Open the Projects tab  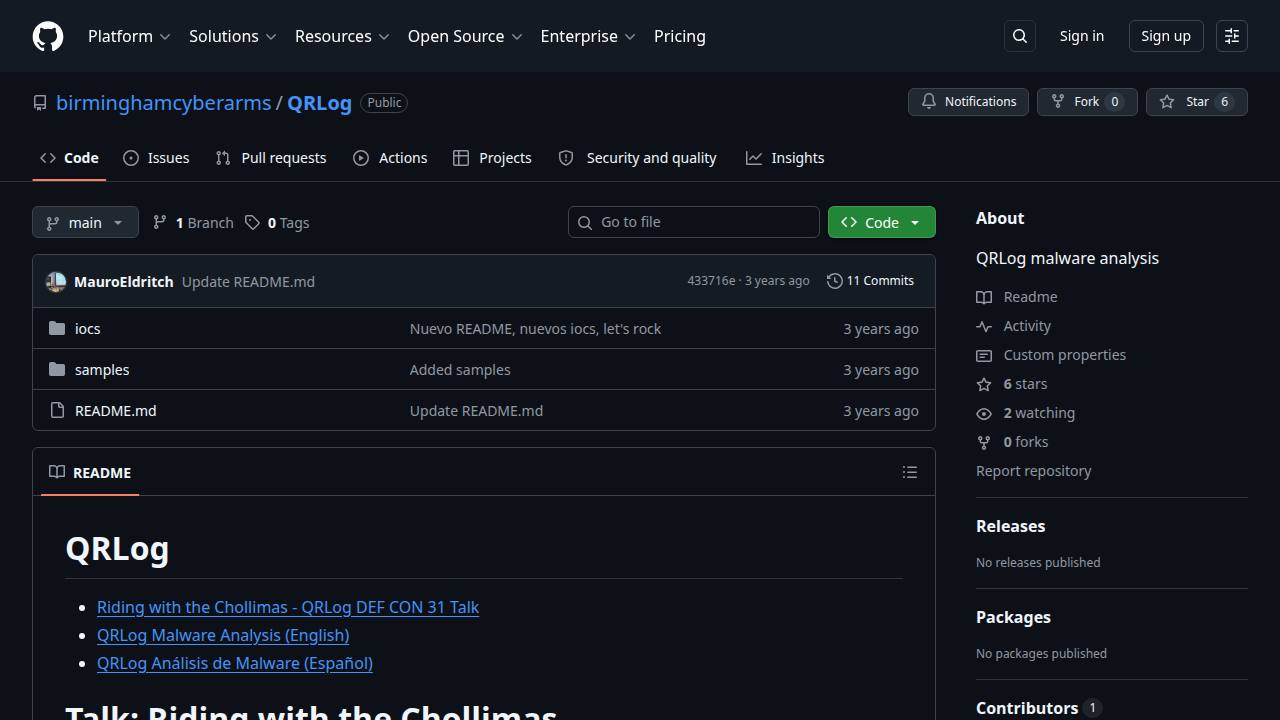pyautogui.click(x=492, y=158)
